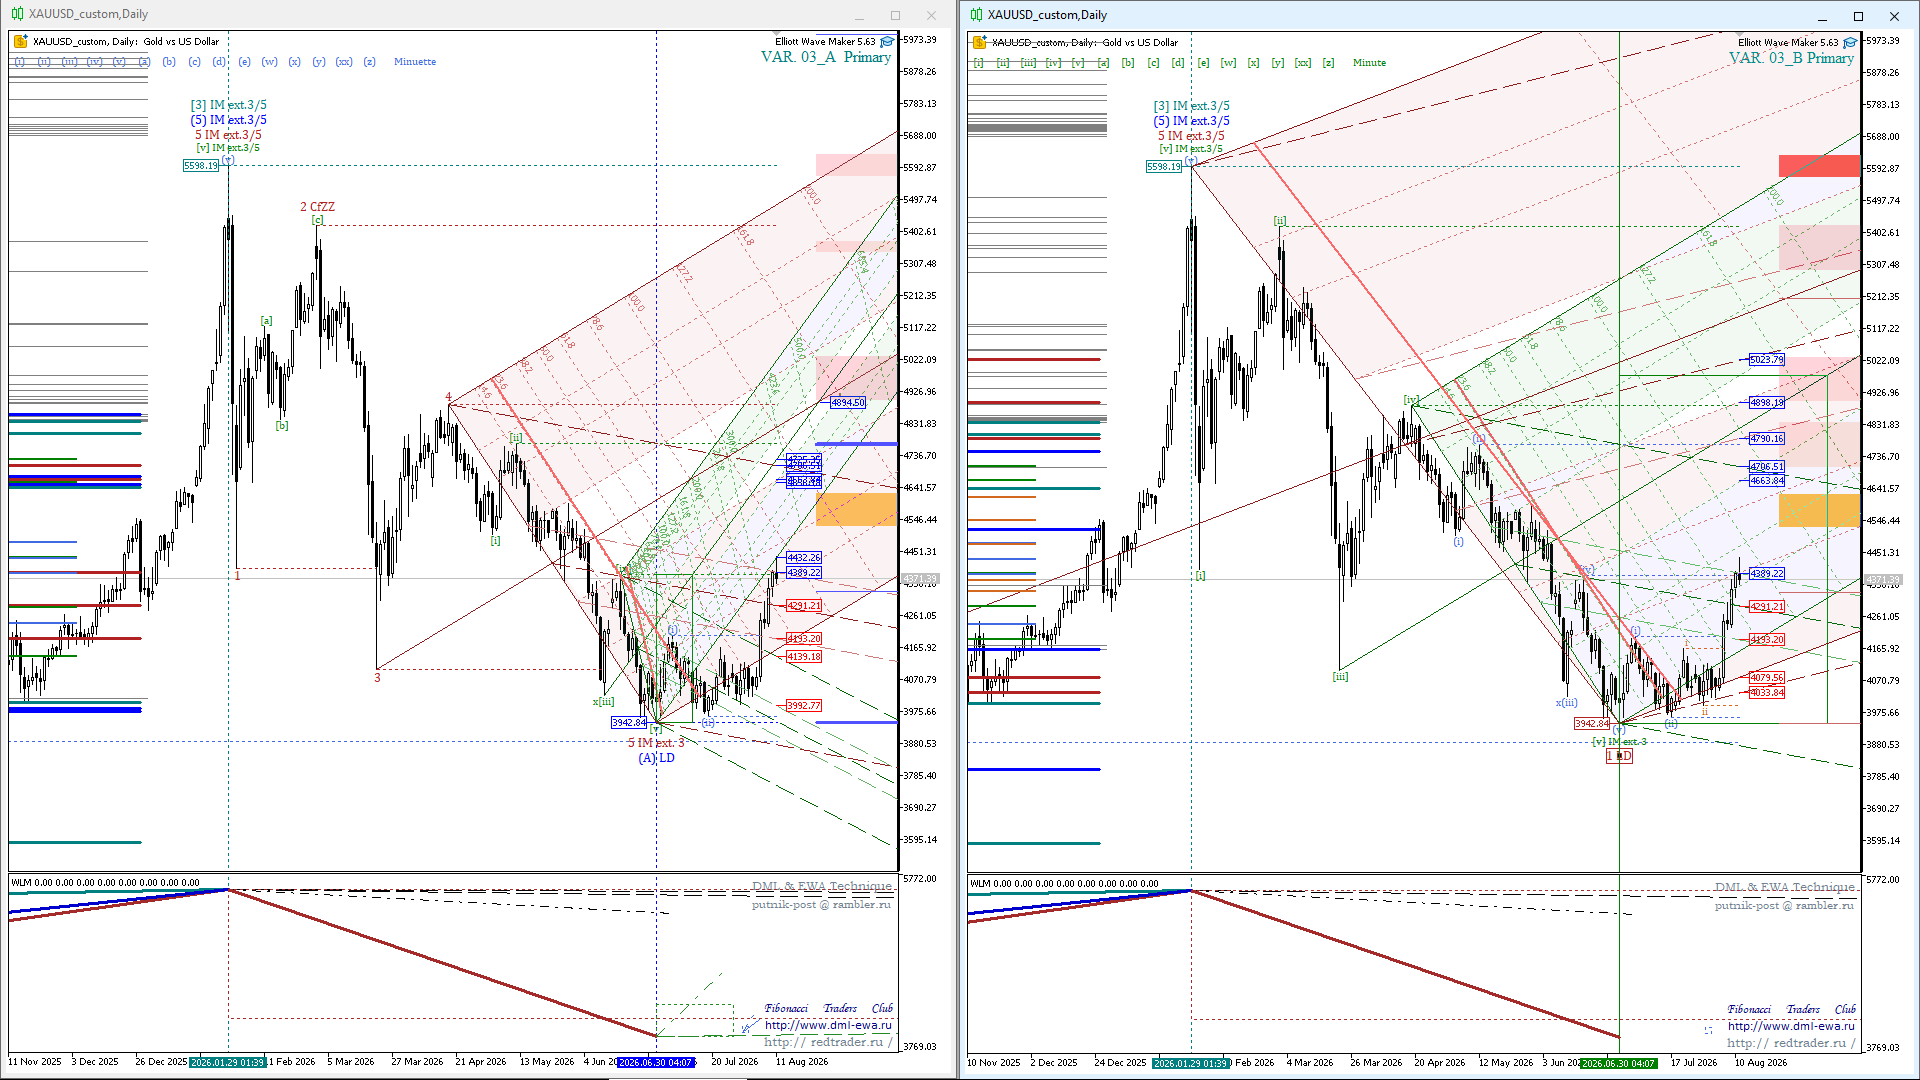Select the (c) wave label
Image resolution: width=1920 pixels, height=1080 pixels.
(194, 62)
